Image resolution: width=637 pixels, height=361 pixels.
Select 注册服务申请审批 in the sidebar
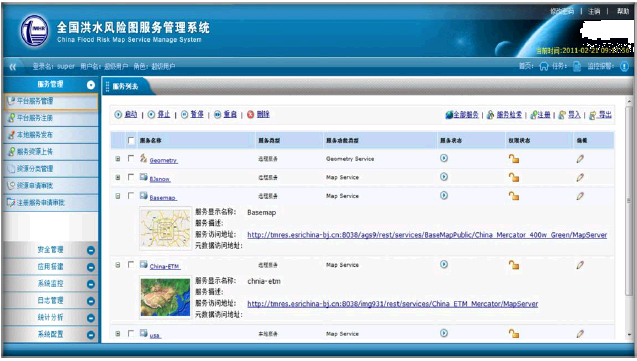[51, 202]
